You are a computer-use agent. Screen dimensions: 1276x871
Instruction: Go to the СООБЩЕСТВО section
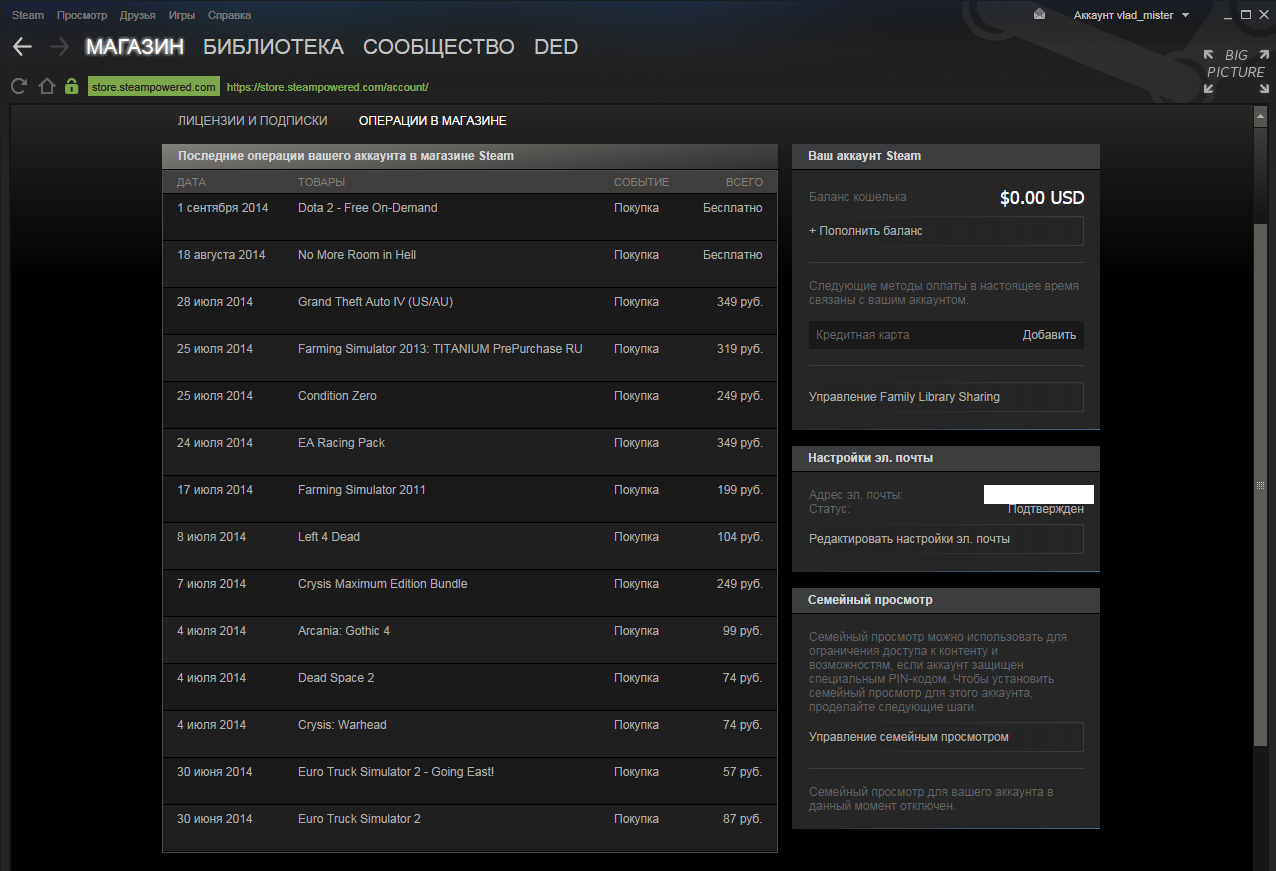(439, 47)
